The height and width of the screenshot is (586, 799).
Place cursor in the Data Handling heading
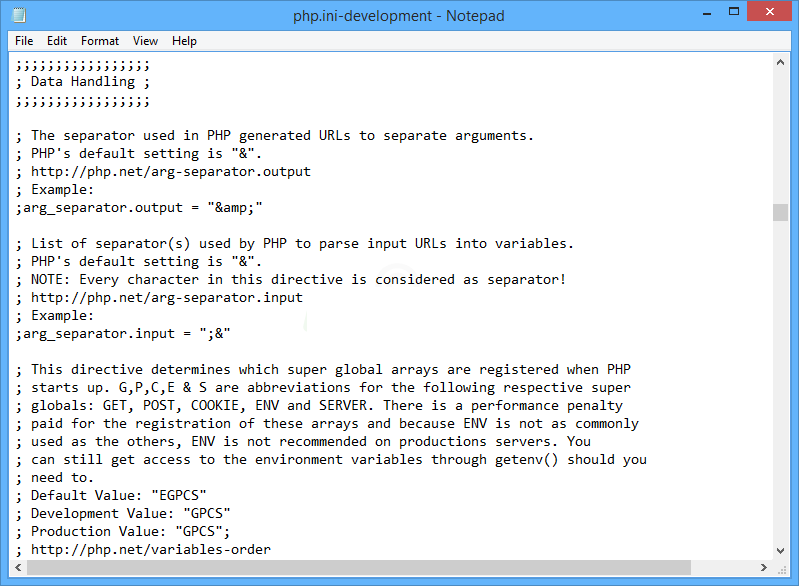(90, 82)
